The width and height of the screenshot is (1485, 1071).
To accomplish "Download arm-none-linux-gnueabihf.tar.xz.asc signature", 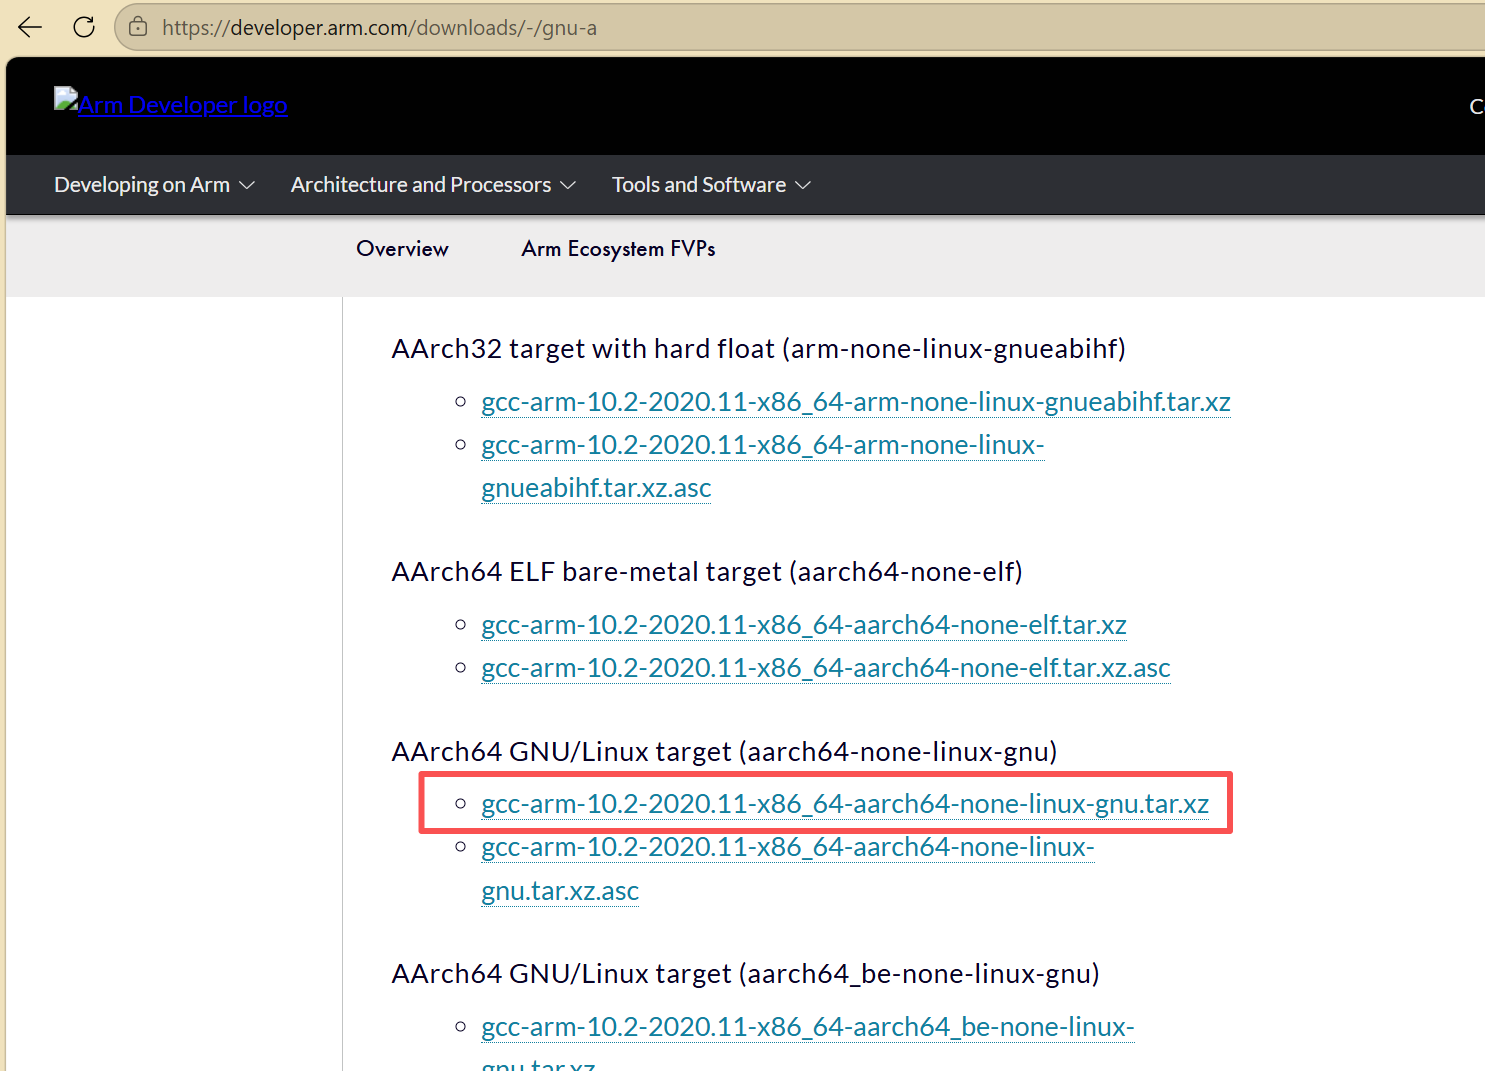I will tap(763, 466).
